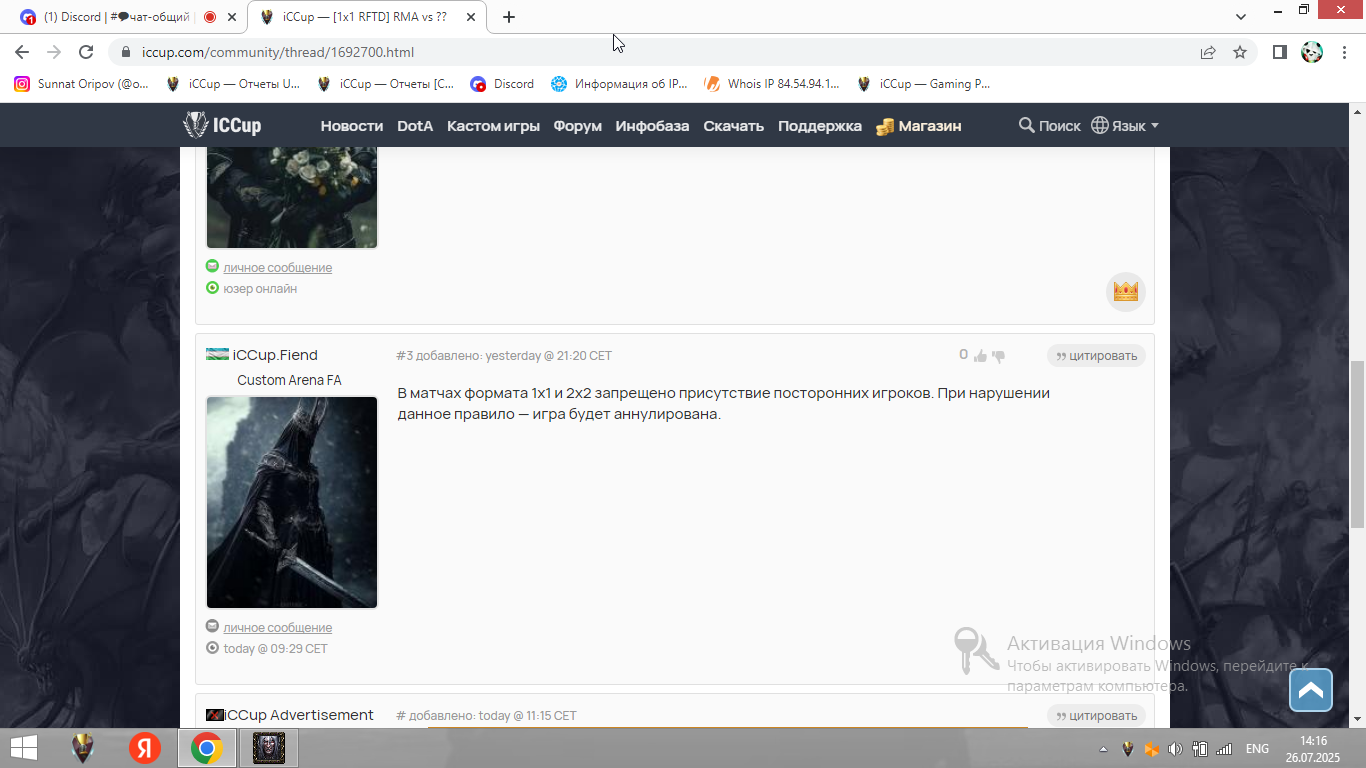Open the Инфобаза menu
Screen dimensions: 1366x768
652,126
